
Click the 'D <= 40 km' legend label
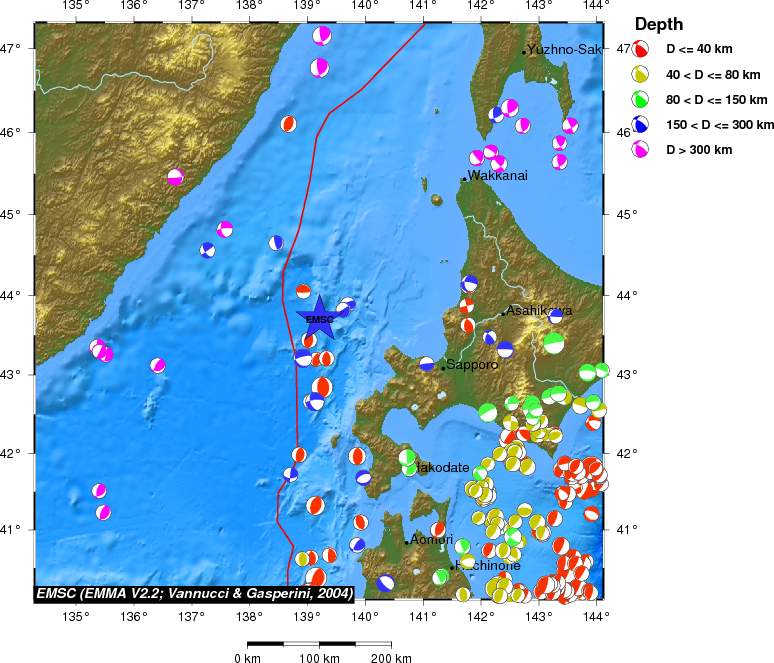704,49
